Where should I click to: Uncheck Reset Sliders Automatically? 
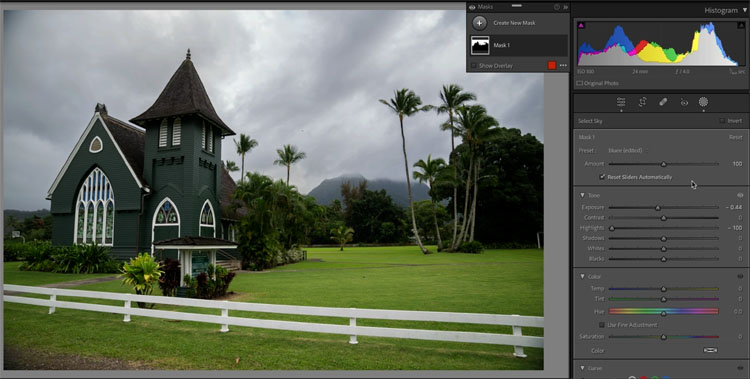click(602, 177)
